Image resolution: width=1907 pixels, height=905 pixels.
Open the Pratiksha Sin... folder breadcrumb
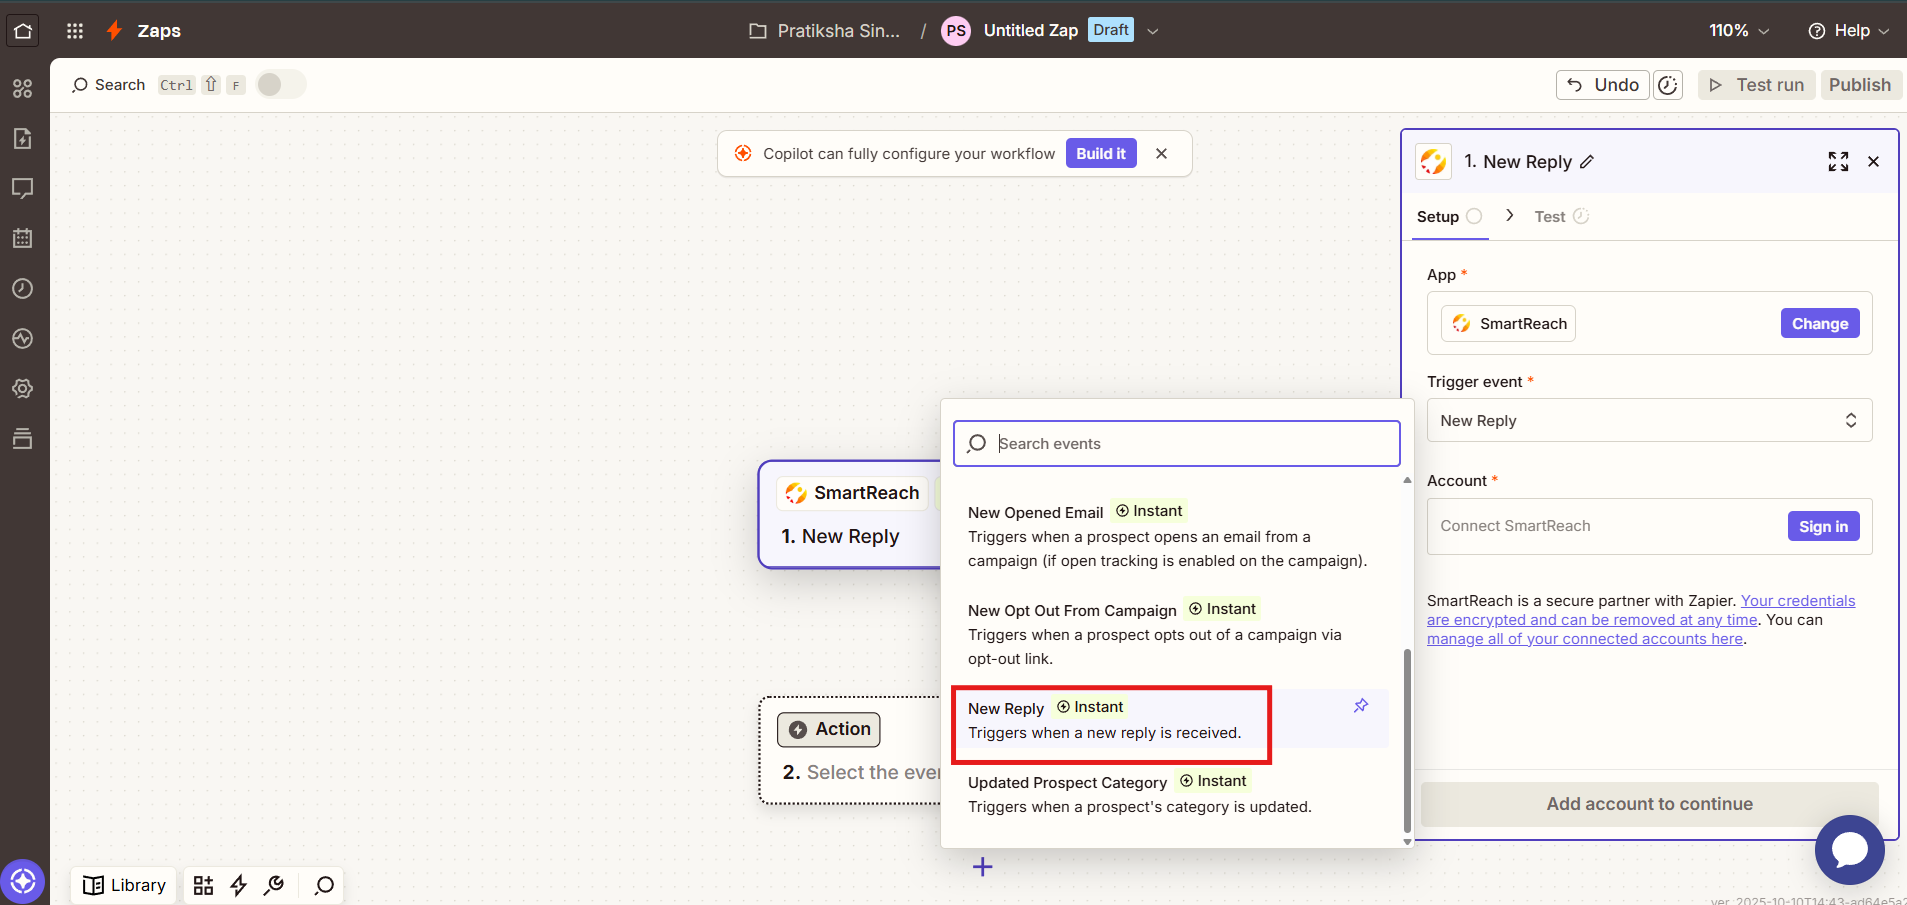click(825, 31)
